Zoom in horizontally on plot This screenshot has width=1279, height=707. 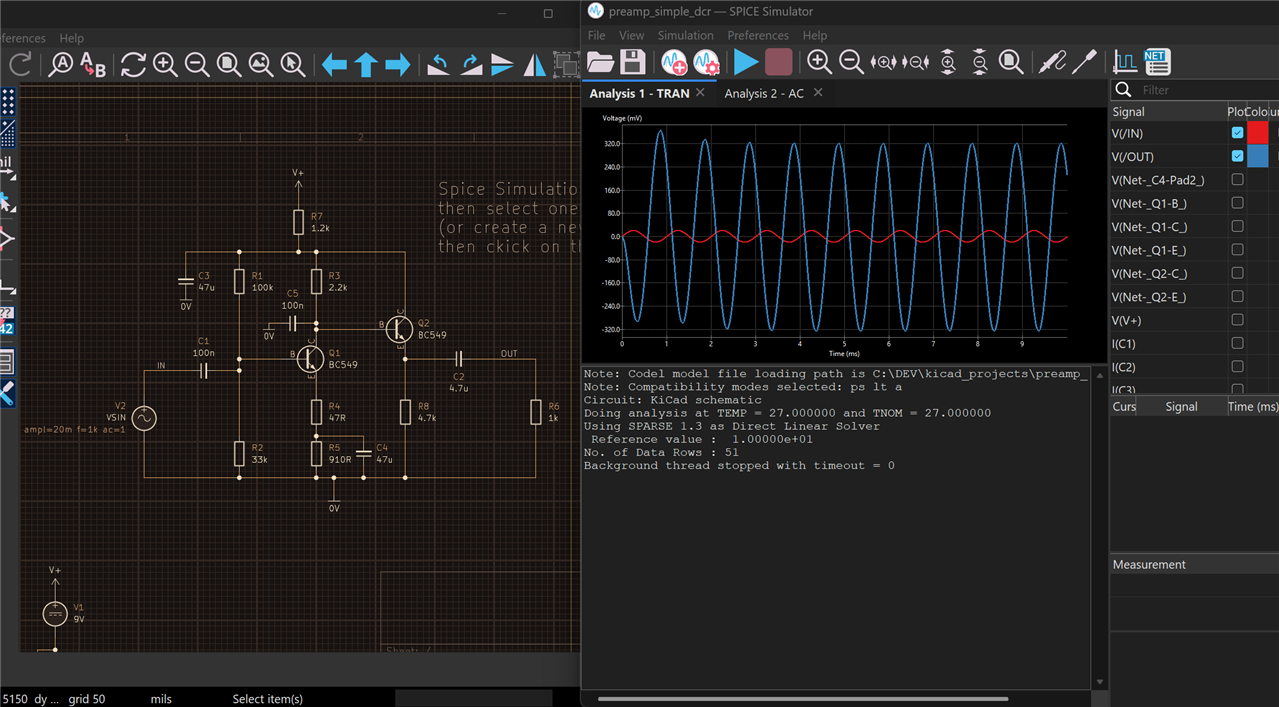coord(883,62)
